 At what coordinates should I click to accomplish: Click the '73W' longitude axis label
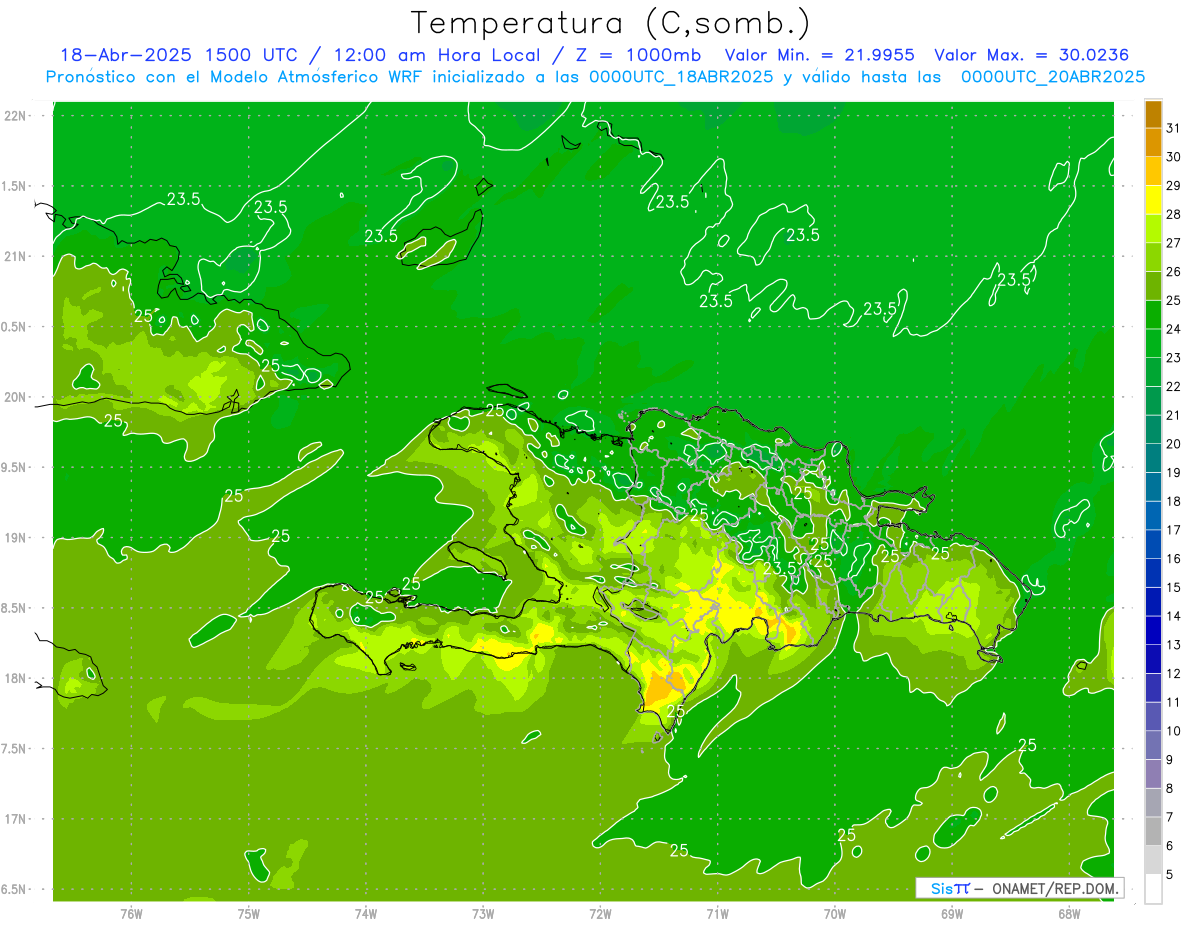click(483, 914)
